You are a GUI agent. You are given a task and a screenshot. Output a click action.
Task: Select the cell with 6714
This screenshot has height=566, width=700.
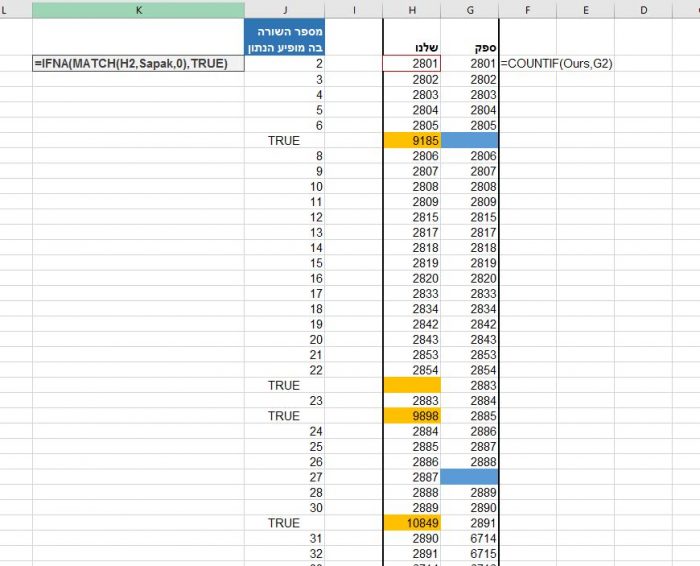(x=470, y=538)
